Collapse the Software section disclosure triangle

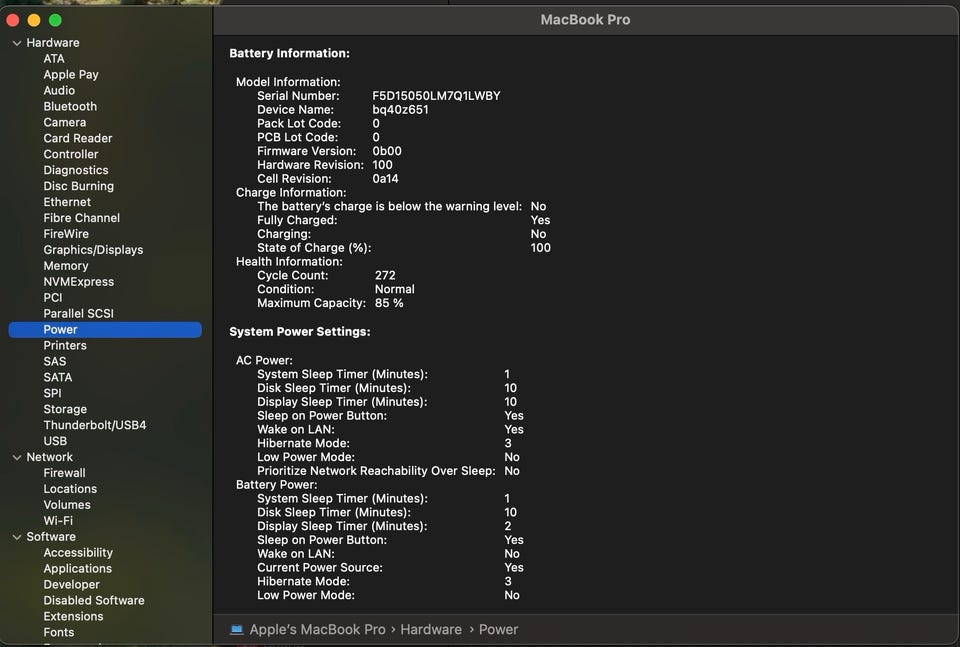(17, 537)
